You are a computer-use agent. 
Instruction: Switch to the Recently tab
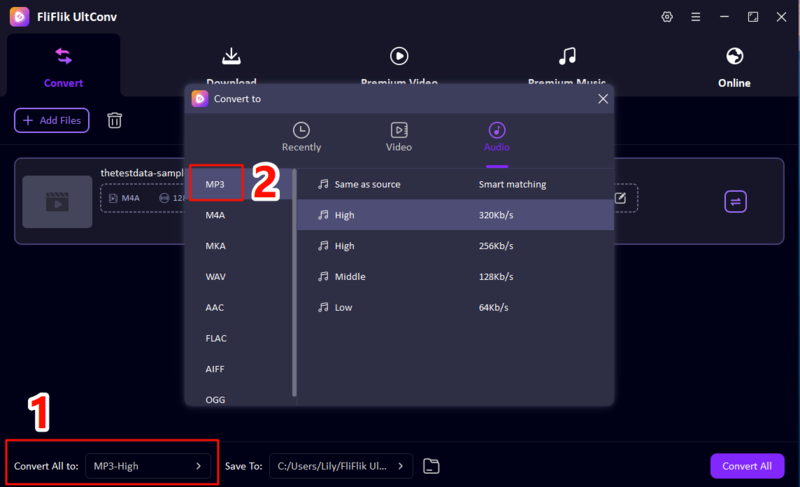click(x=301, y=137)
